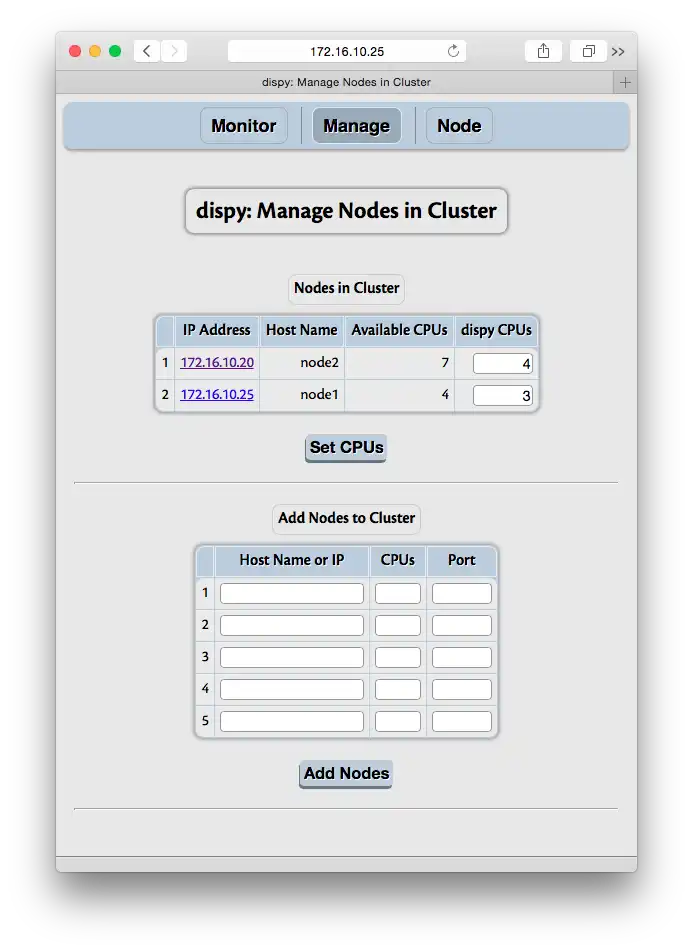Click the Host Name or IP header
The height and width of the screenshot is (952, 693).
292,560
